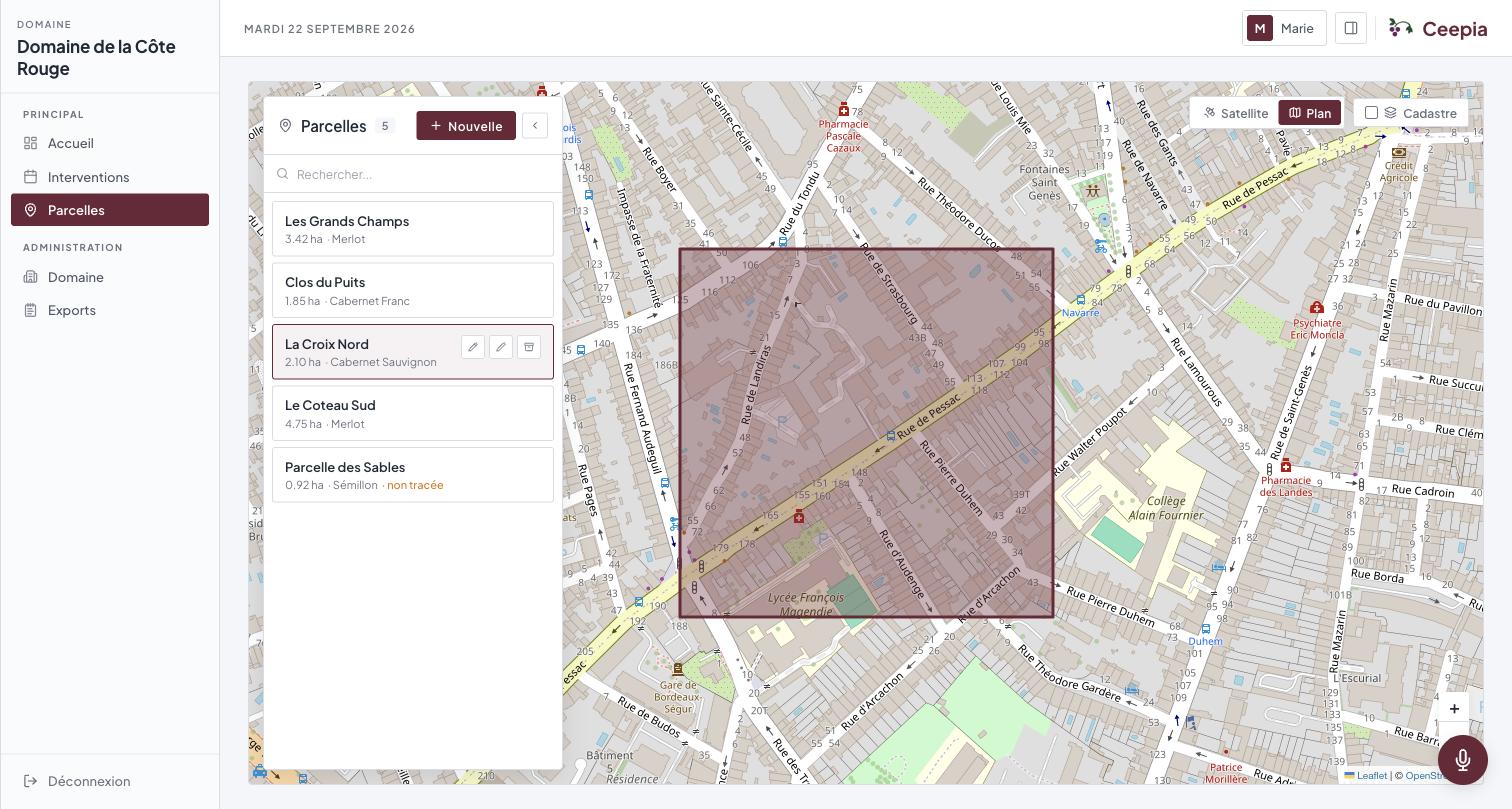Open the Leaflet attribution link
Viewport: 1512px width, 809px height.
tap(1366, 775)
